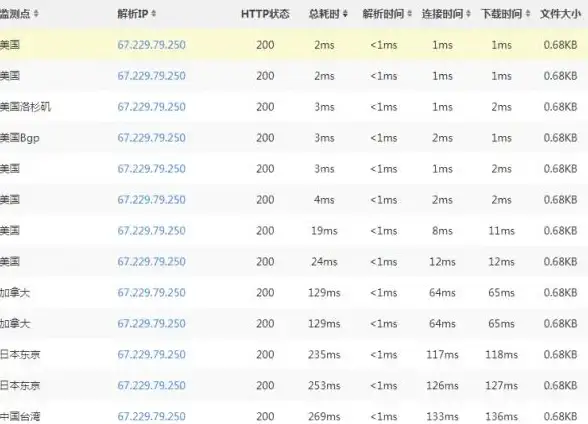
Task: Select the 文件大小 column header
Action: (560, 14)
